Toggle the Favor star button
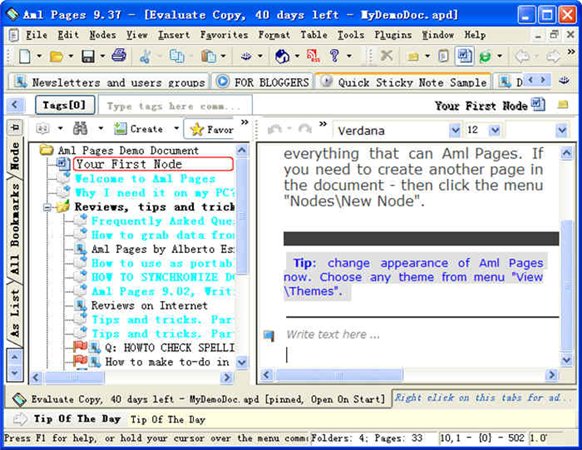The width and height of the screenshot is (582, 450). pos(212,129)
